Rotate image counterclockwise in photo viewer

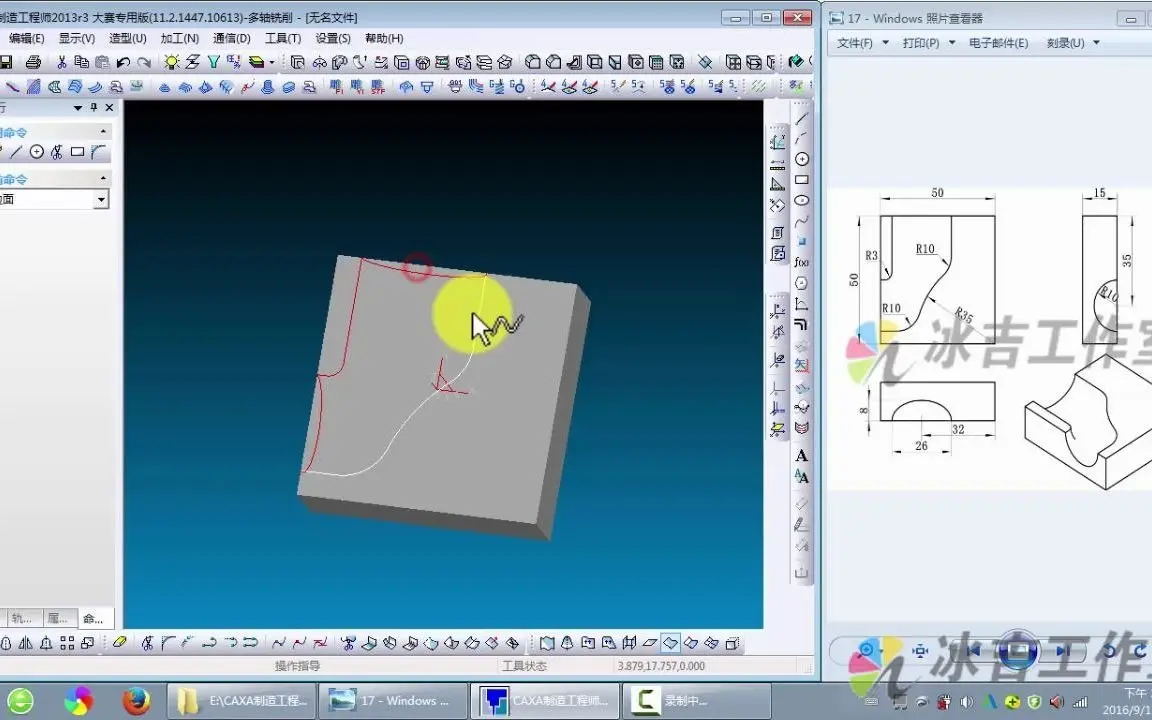point(1110,651)
